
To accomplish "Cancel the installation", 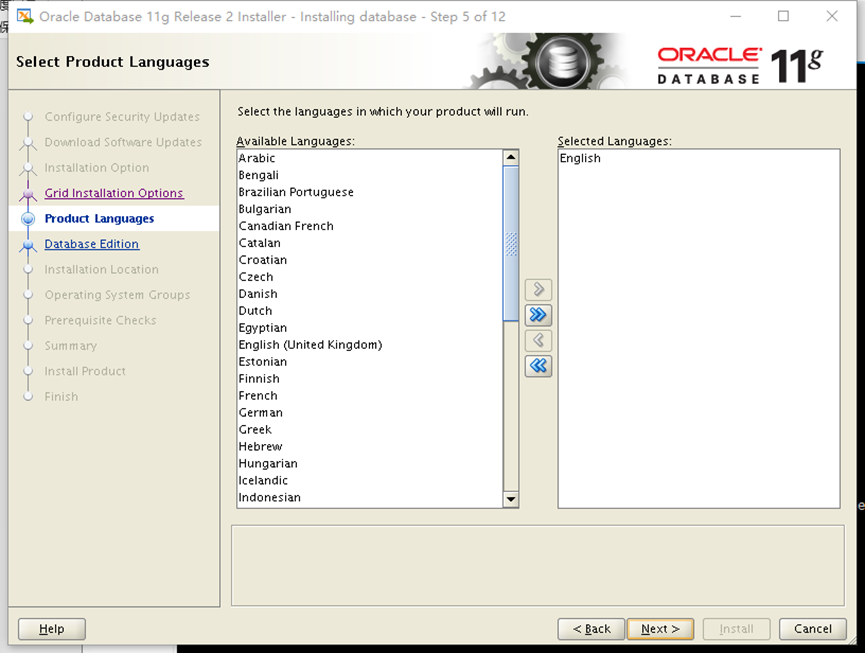I will (x=813, y=629).
